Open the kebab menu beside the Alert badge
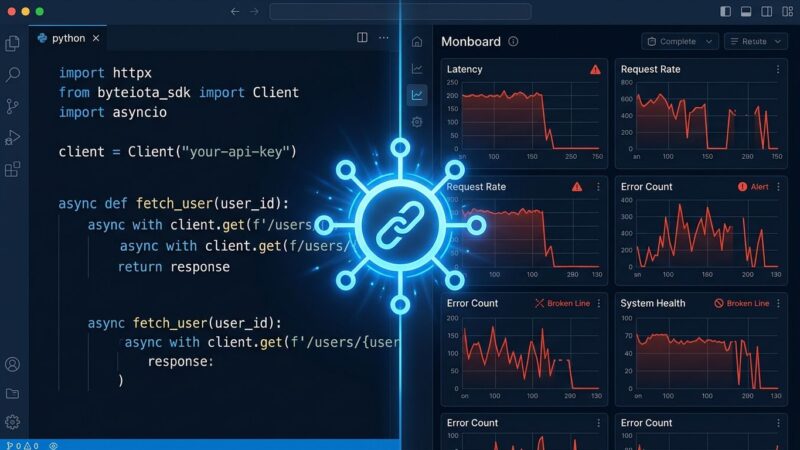Image resolution: width=800 pixels, height=450 pixels. 778,187
